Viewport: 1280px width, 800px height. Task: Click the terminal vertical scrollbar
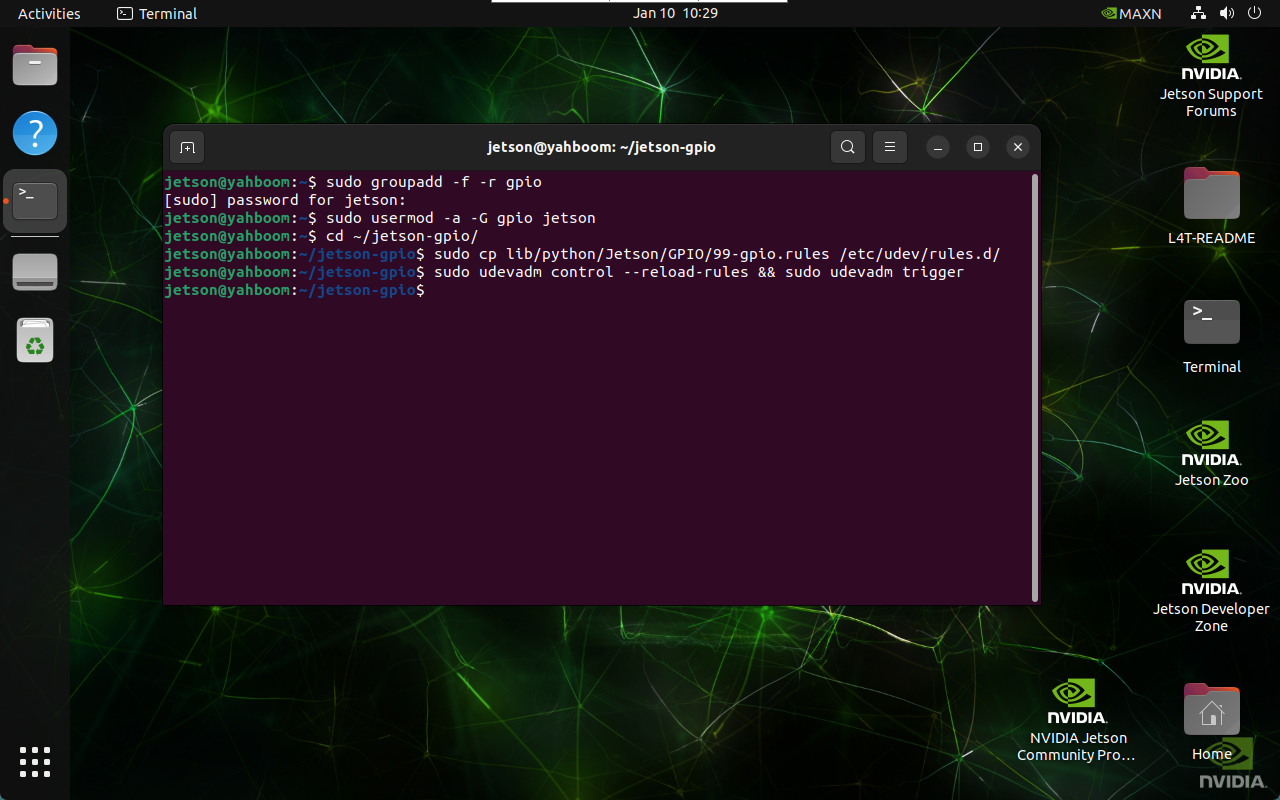pos(1034,386)
